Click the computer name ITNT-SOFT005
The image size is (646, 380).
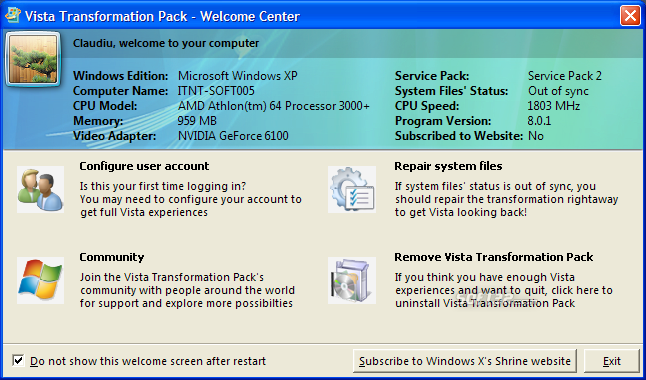pyautogui.click(x=216, y=91)
